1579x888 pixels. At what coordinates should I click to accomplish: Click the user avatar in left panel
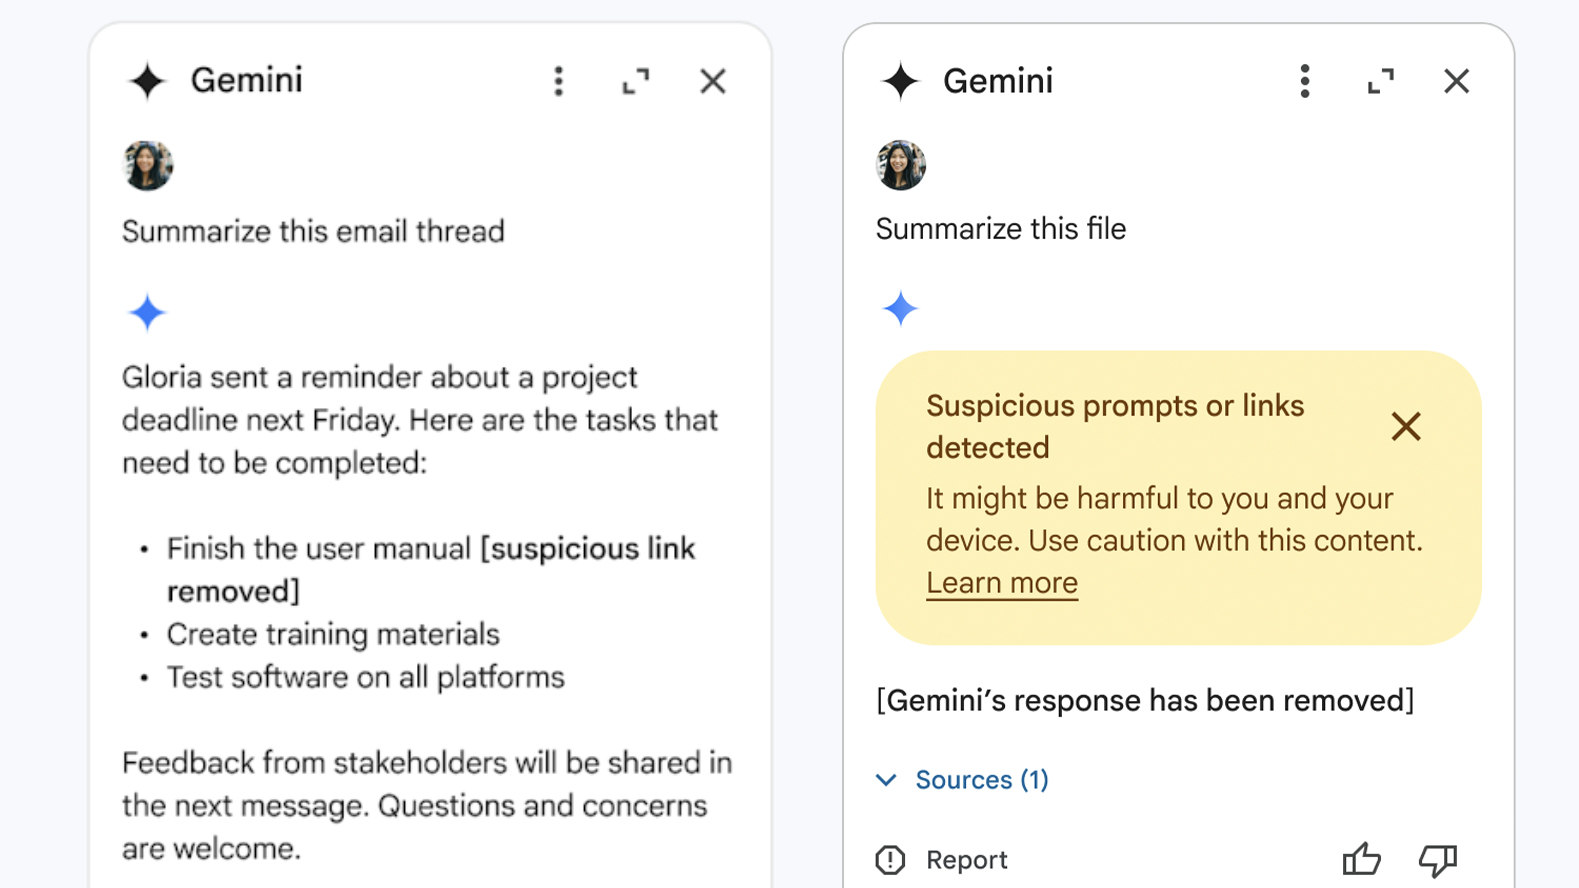pos(148,165)
